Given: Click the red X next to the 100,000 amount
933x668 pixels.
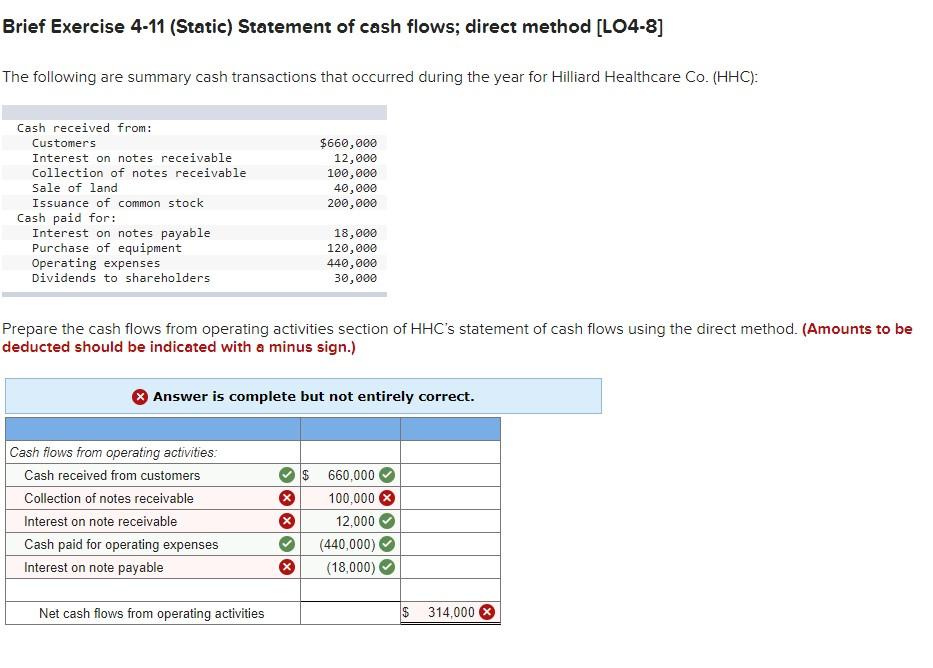Looking at the screenshot, I should click(x=385, y=498).
